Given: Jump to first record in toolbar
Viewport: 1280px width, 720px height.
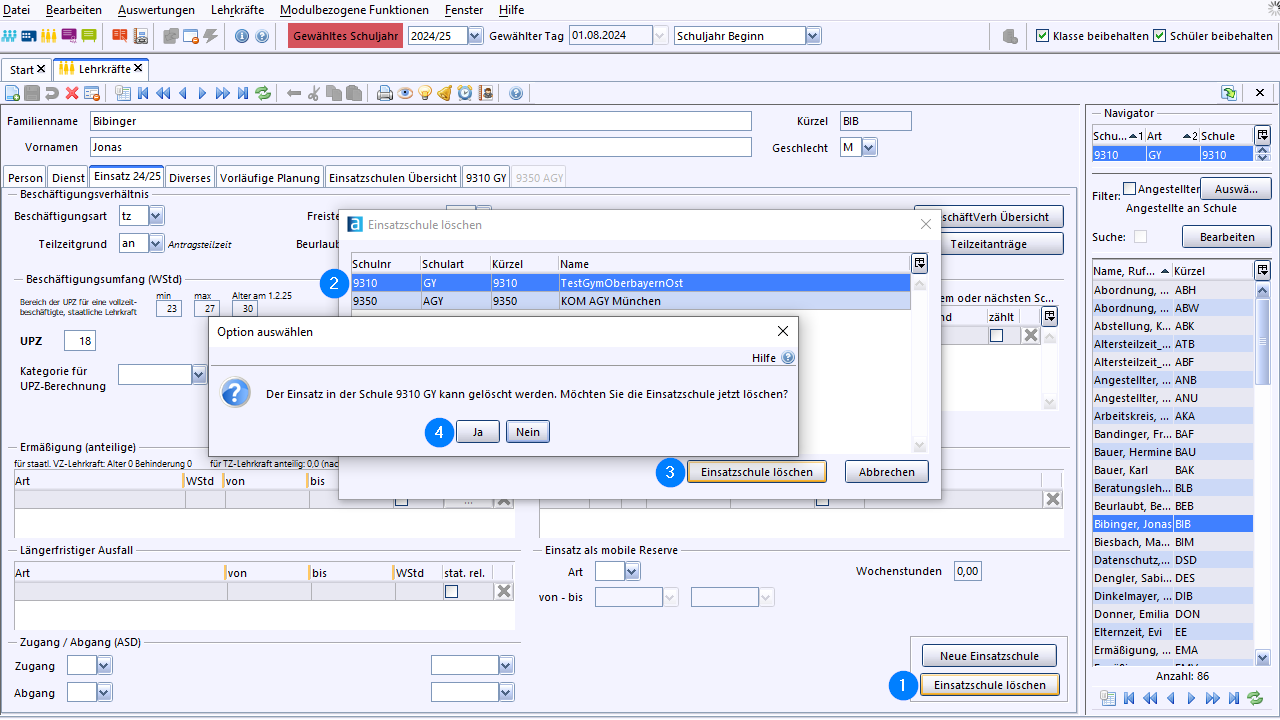Looking at the screenshot, I should (143, 93).
